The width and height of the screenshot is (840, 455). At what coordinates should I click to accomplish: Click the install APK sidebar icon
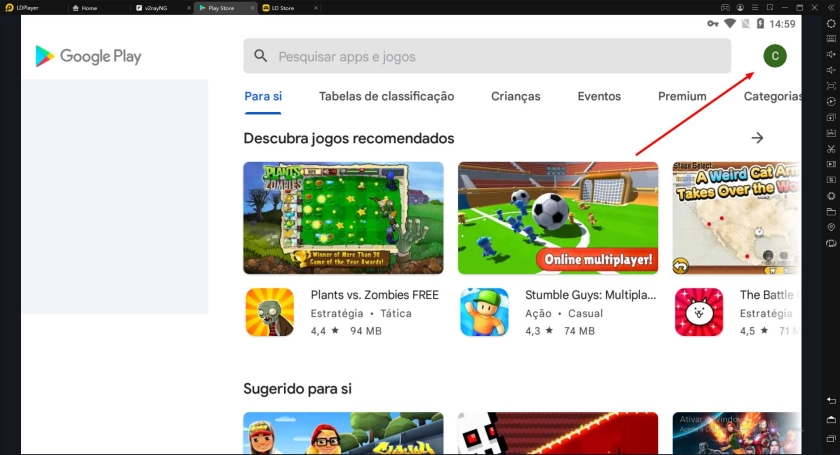click(831, 133)
